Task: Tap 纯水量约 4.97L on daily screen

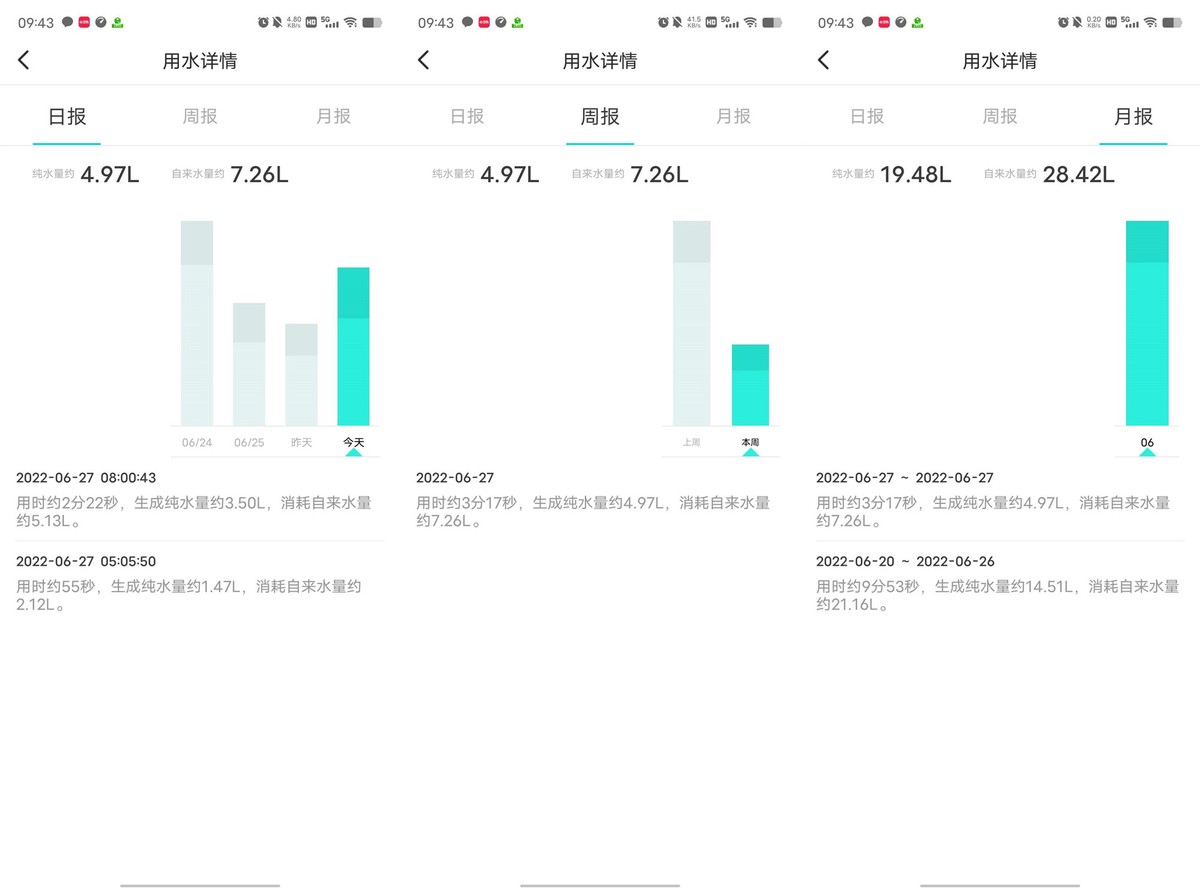Action: tap(86, 174)
